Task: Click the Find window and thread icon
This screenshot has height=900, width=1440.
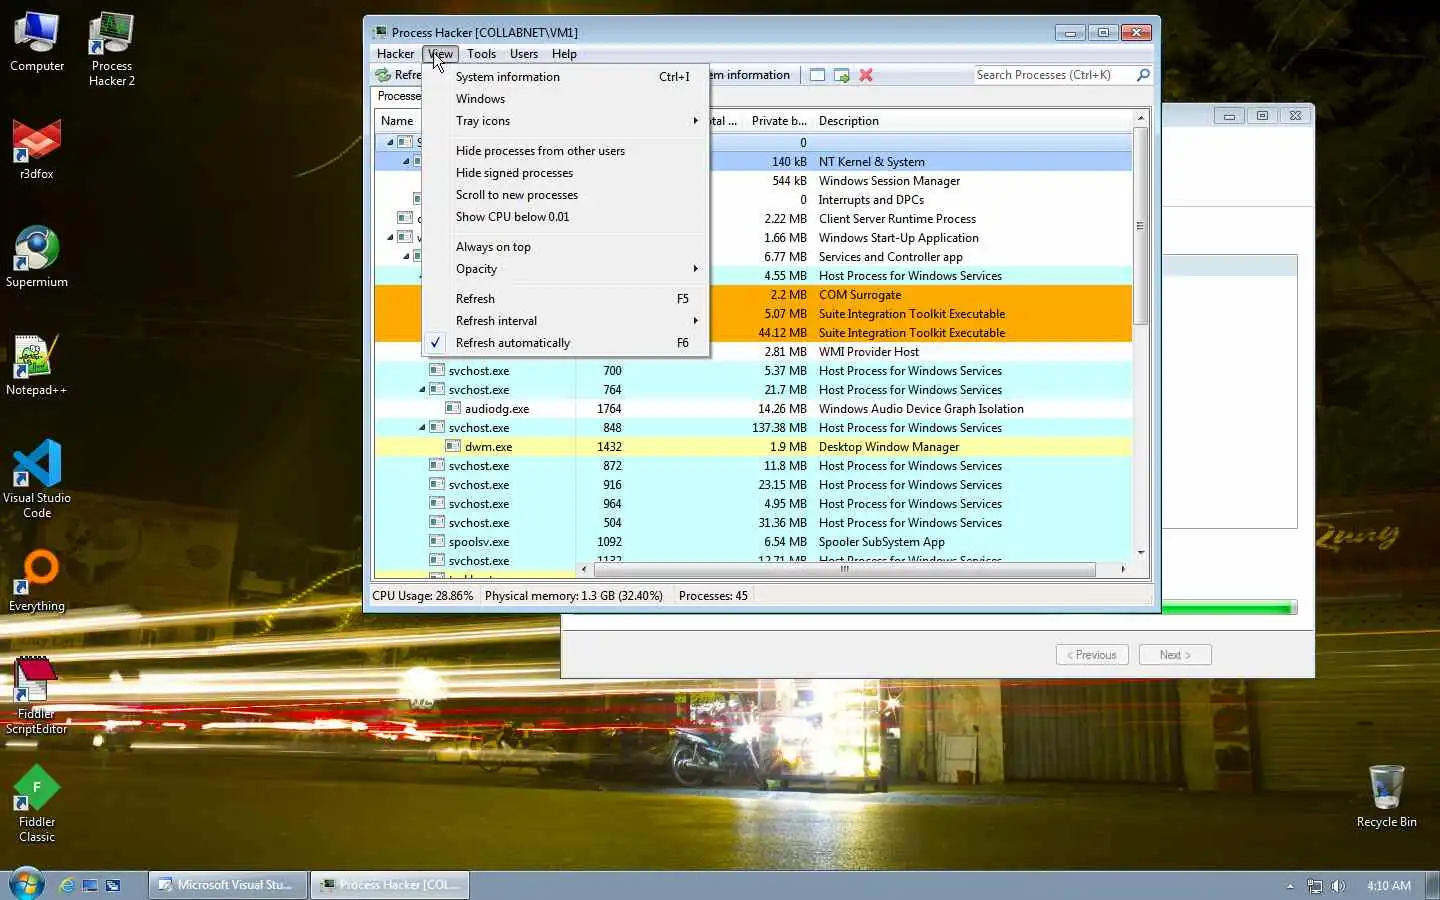Action: (x=841, y=75)
